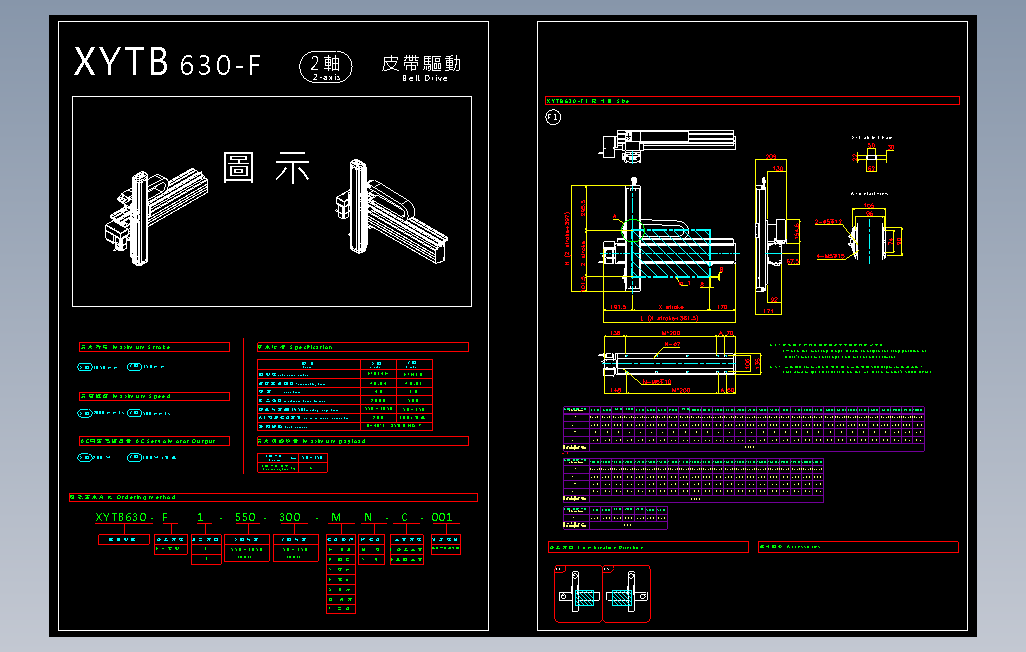The width and height of the screenshot is (1026, 652).
Task: Click the N-Φ7 hole callout
Action: (672, 344)
